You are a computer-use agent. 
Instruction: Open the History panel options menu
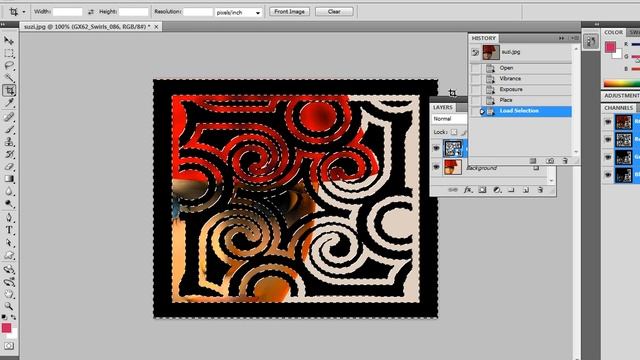[574, 38]
